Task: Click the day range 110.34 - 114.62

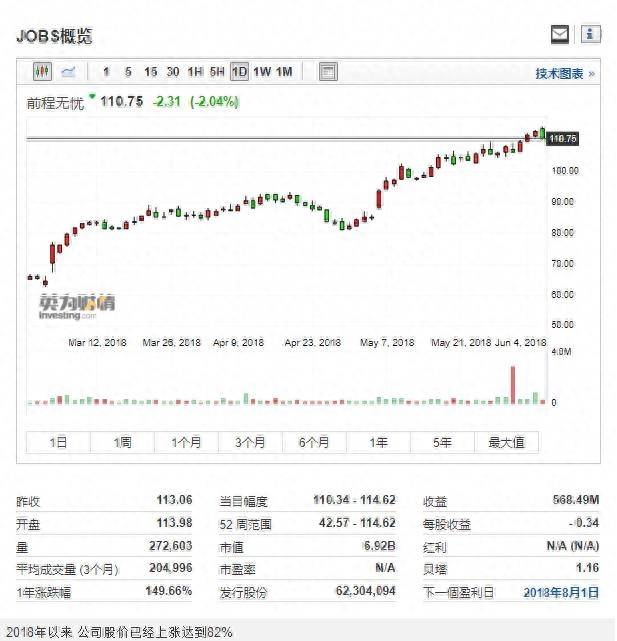Action: point(354,500)
